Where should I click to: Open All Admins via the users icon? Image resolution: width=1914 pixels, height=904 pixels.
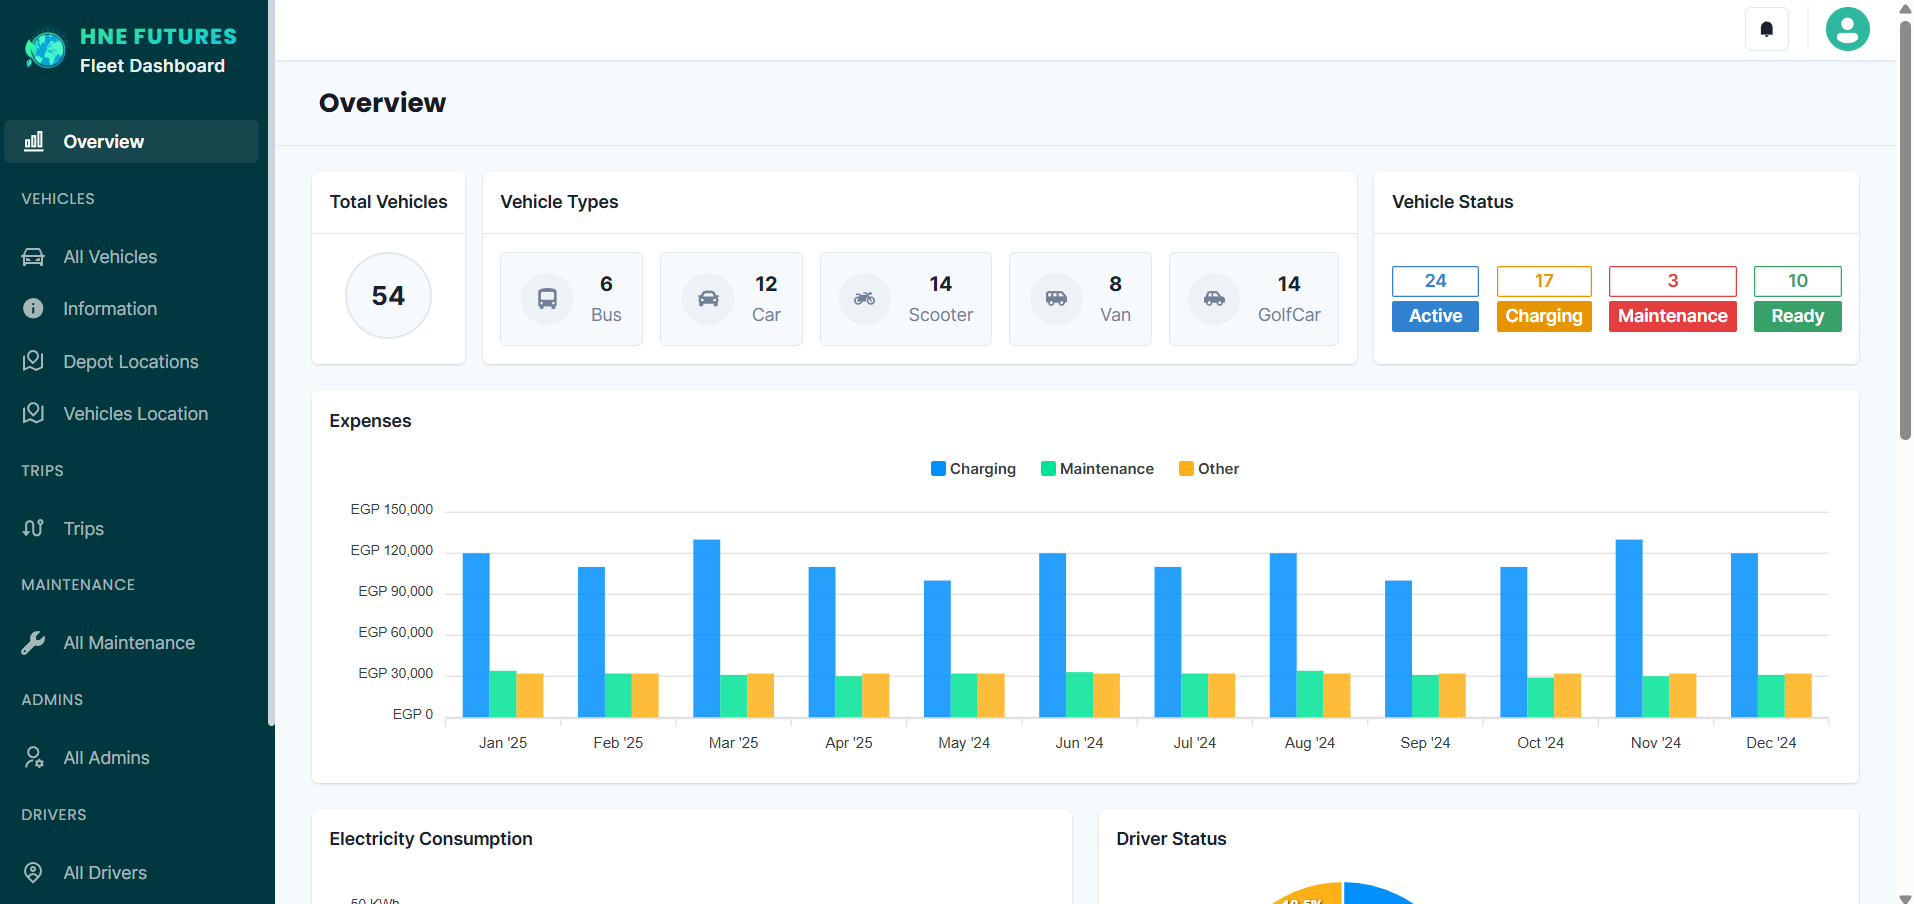33,757
